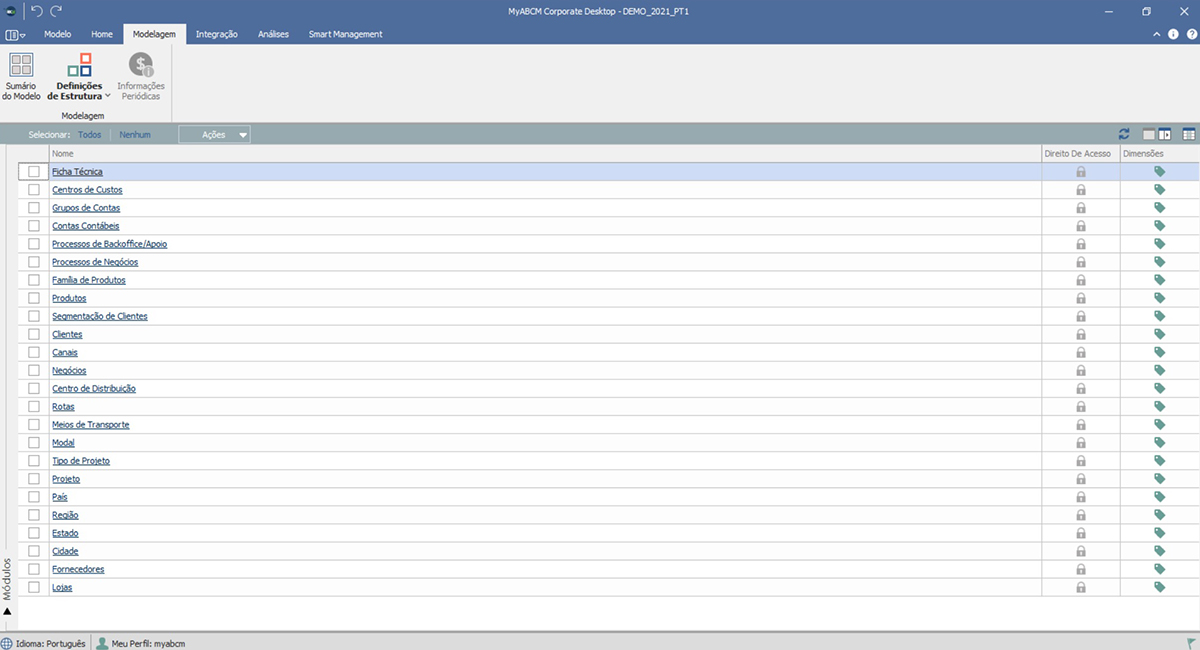Click the dimensions tag for Projeto row

point(1160,479)
